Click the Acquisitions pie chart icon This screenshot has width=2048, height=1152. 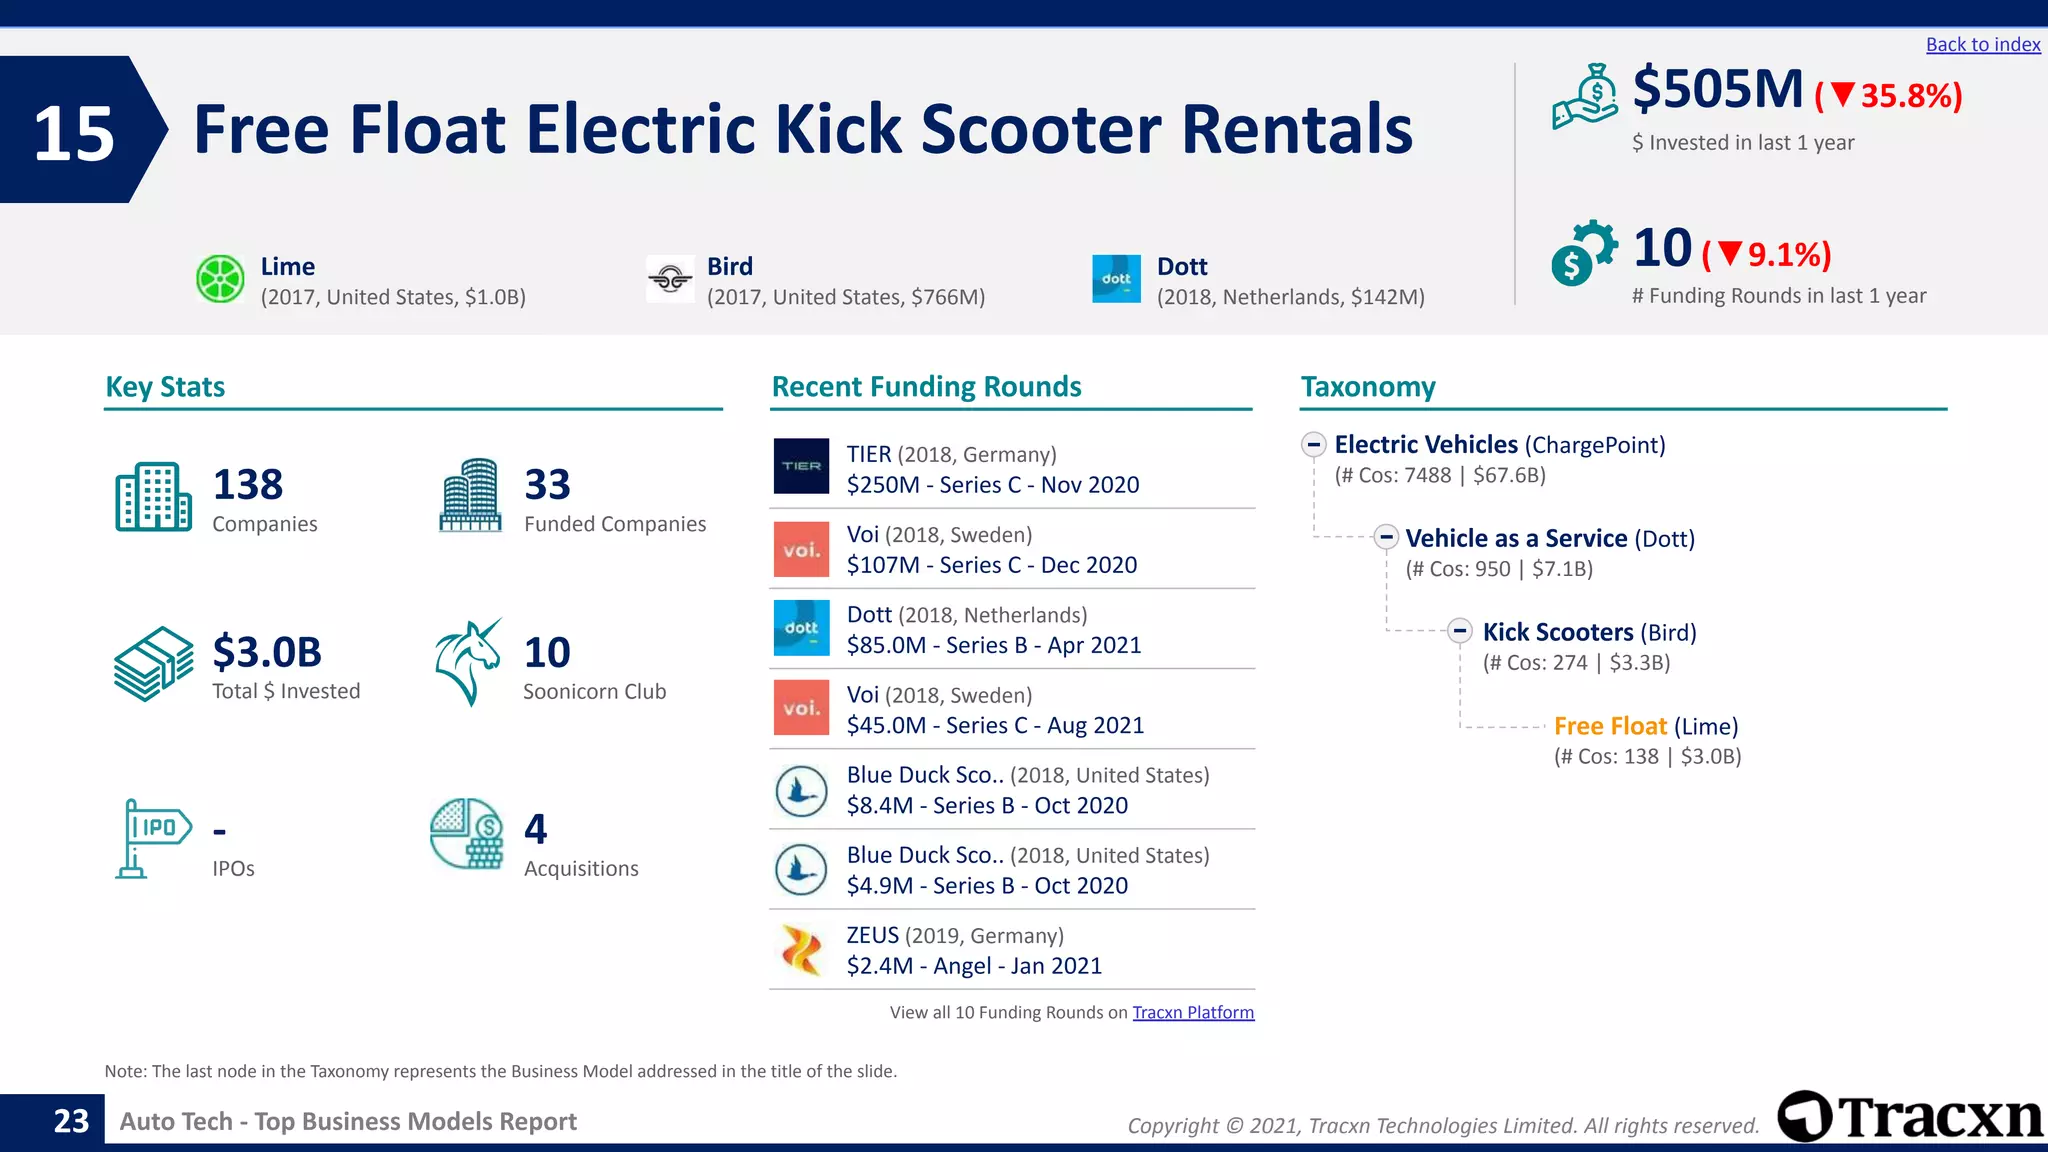(x=467, y=834)
